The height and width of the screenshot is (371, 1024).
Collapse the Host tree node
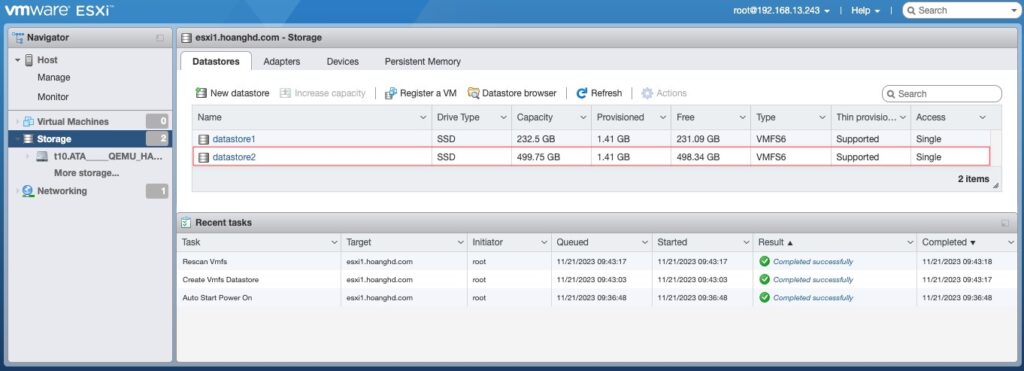(x=18, y=60)
